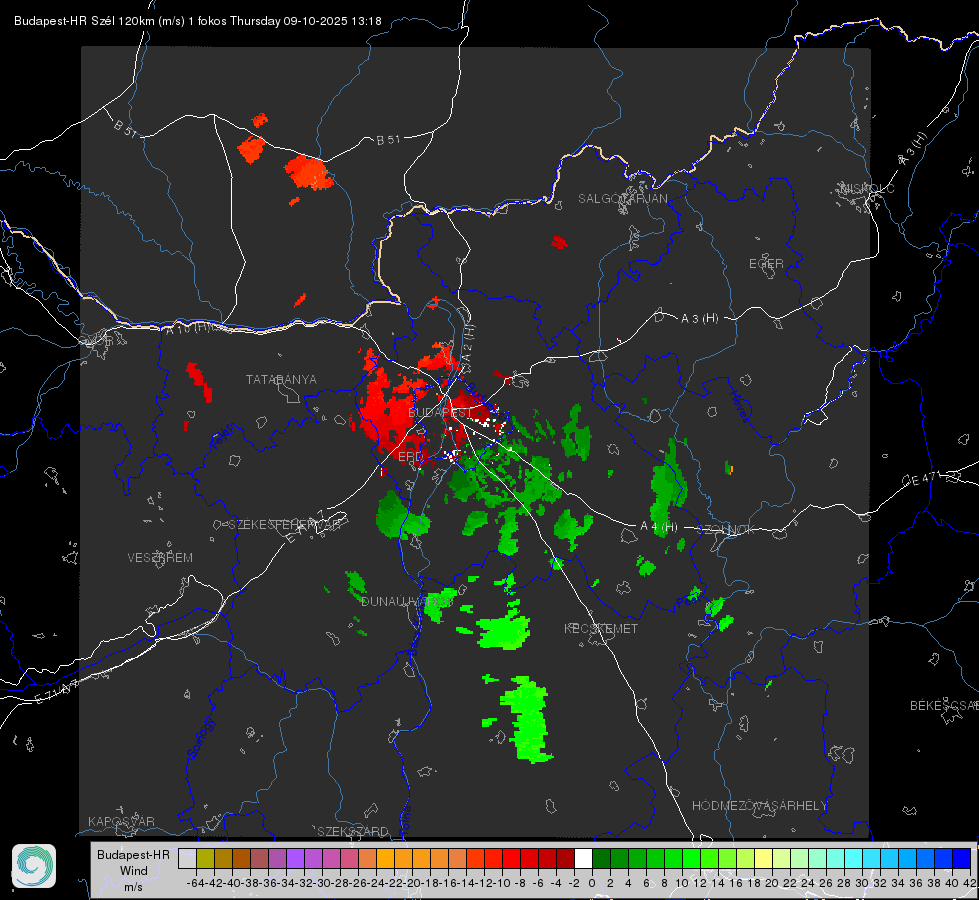Click the KECSKEMÉT city label
Screen dimensions: 979x900
coord(601,628)
